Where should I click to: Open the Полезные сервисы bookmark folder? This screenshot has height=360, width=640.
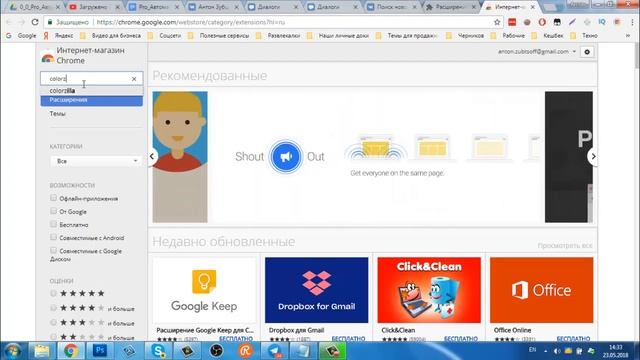point(219,36)
